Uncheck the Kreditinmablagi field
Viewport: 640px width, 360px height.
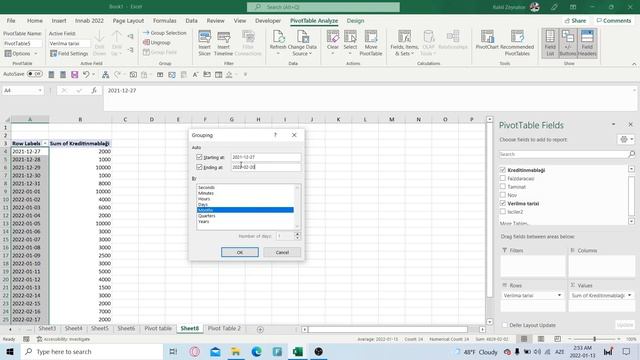pos(503,170)
